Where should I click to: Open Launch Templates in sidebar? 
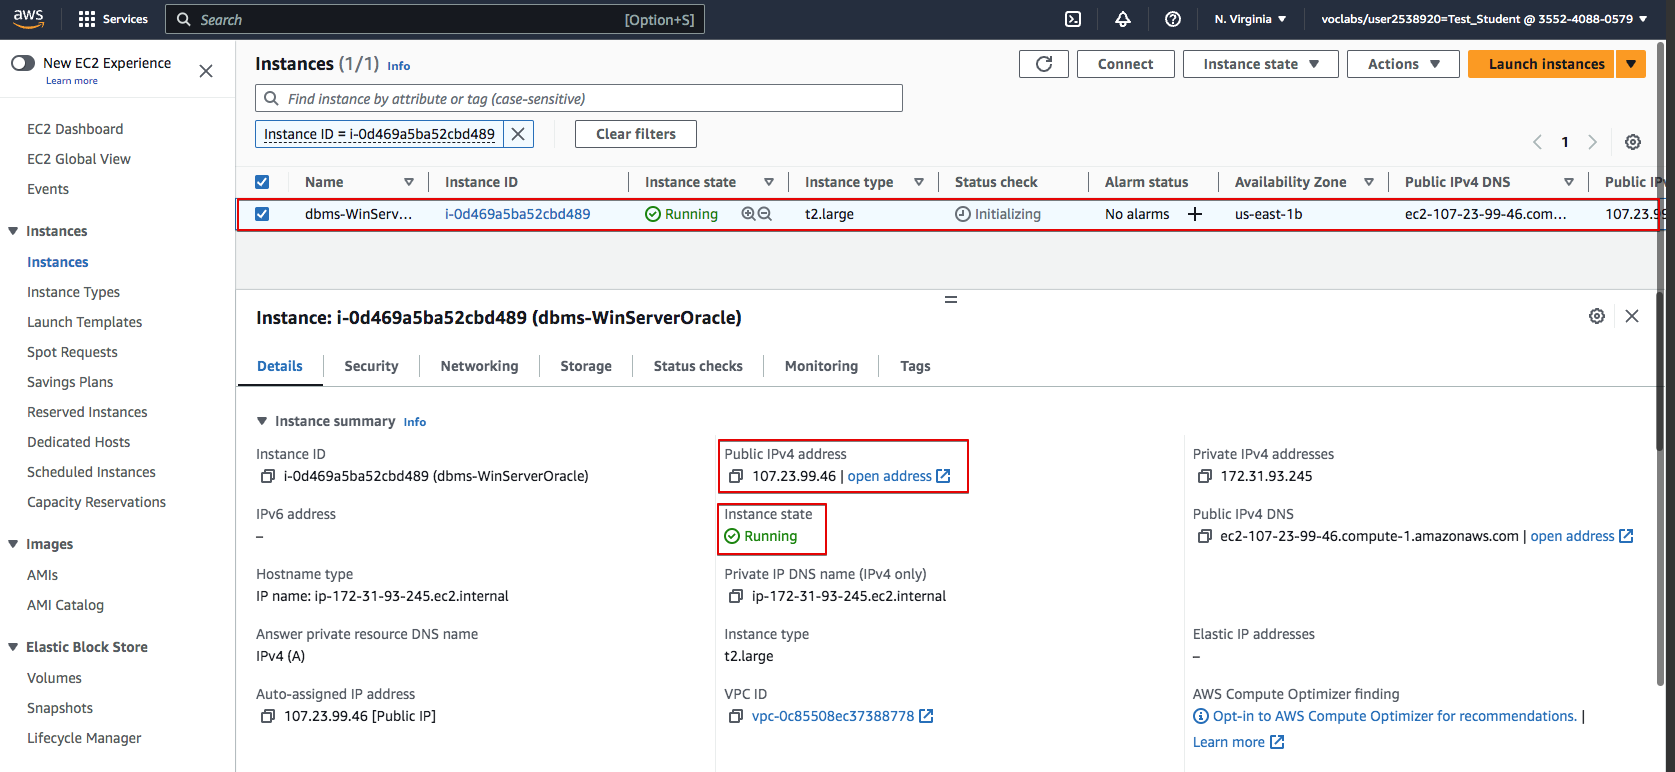84,322
